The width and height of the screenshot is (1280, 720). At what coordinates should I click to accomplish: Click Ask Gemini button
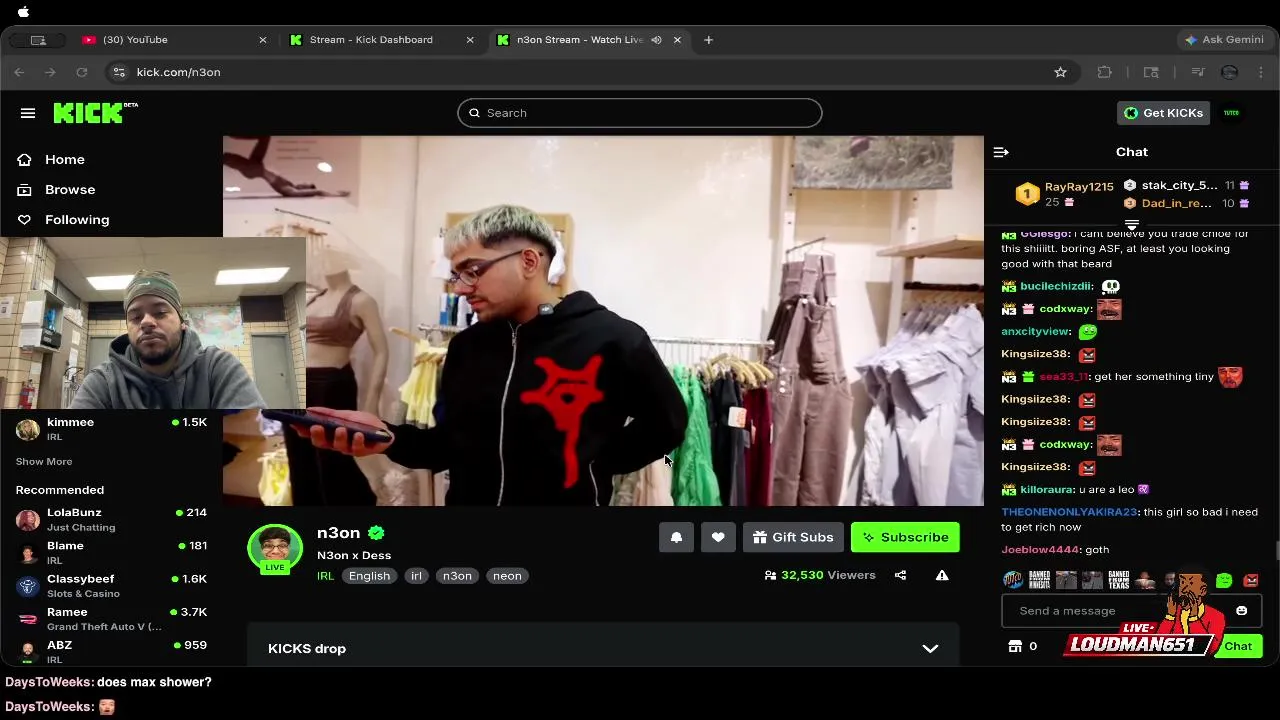1224,40
